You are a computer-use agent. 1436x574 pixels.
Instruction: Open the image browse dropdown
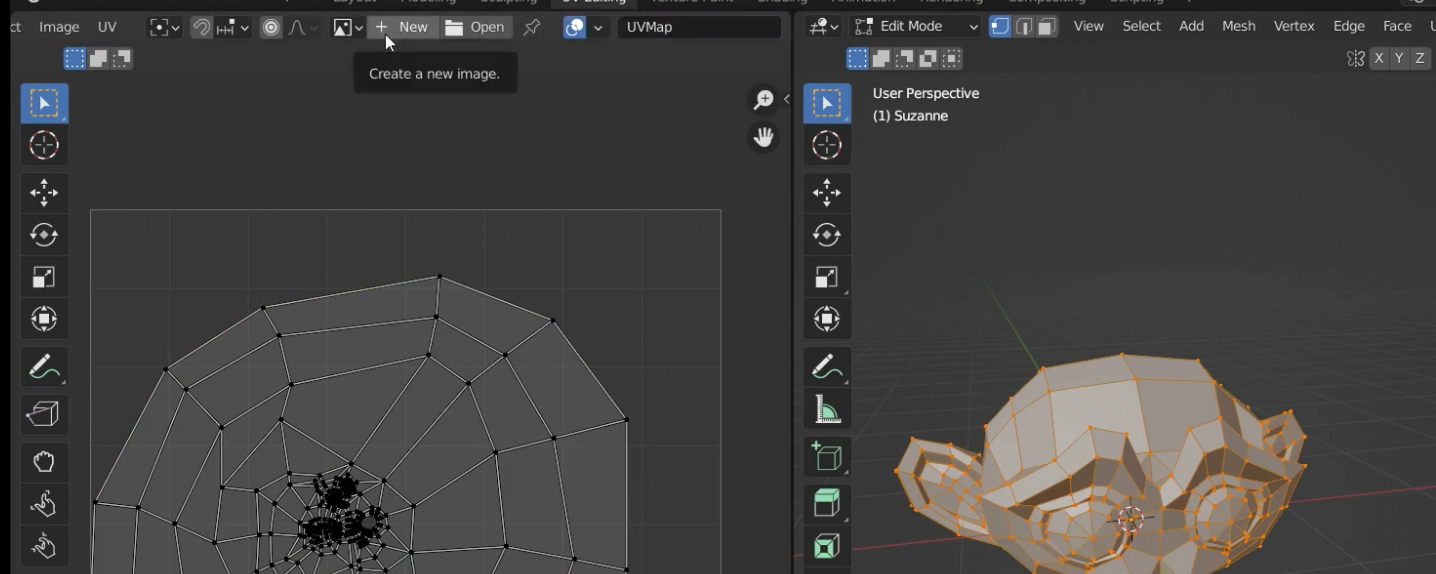347,27
